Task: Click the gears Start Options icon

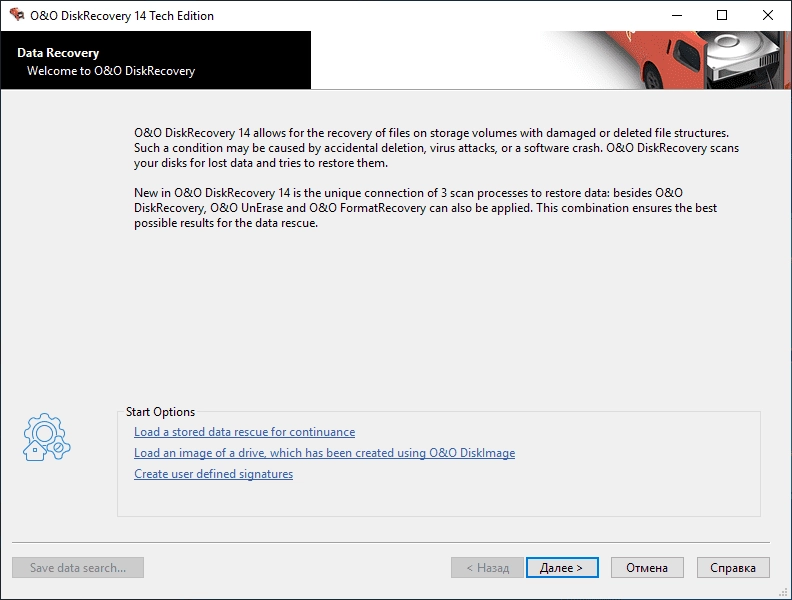Action: 46,437
